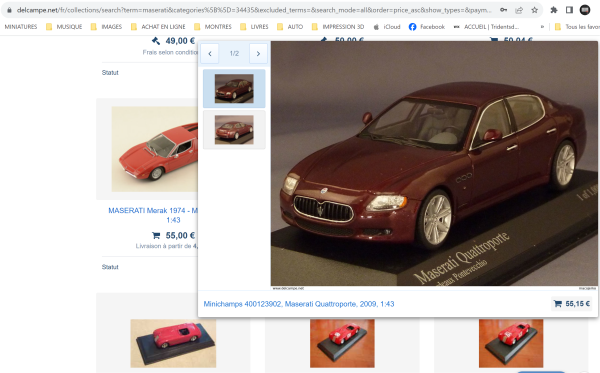Toggle the browser side panel icon
The image size is (600, 373).
569,10
